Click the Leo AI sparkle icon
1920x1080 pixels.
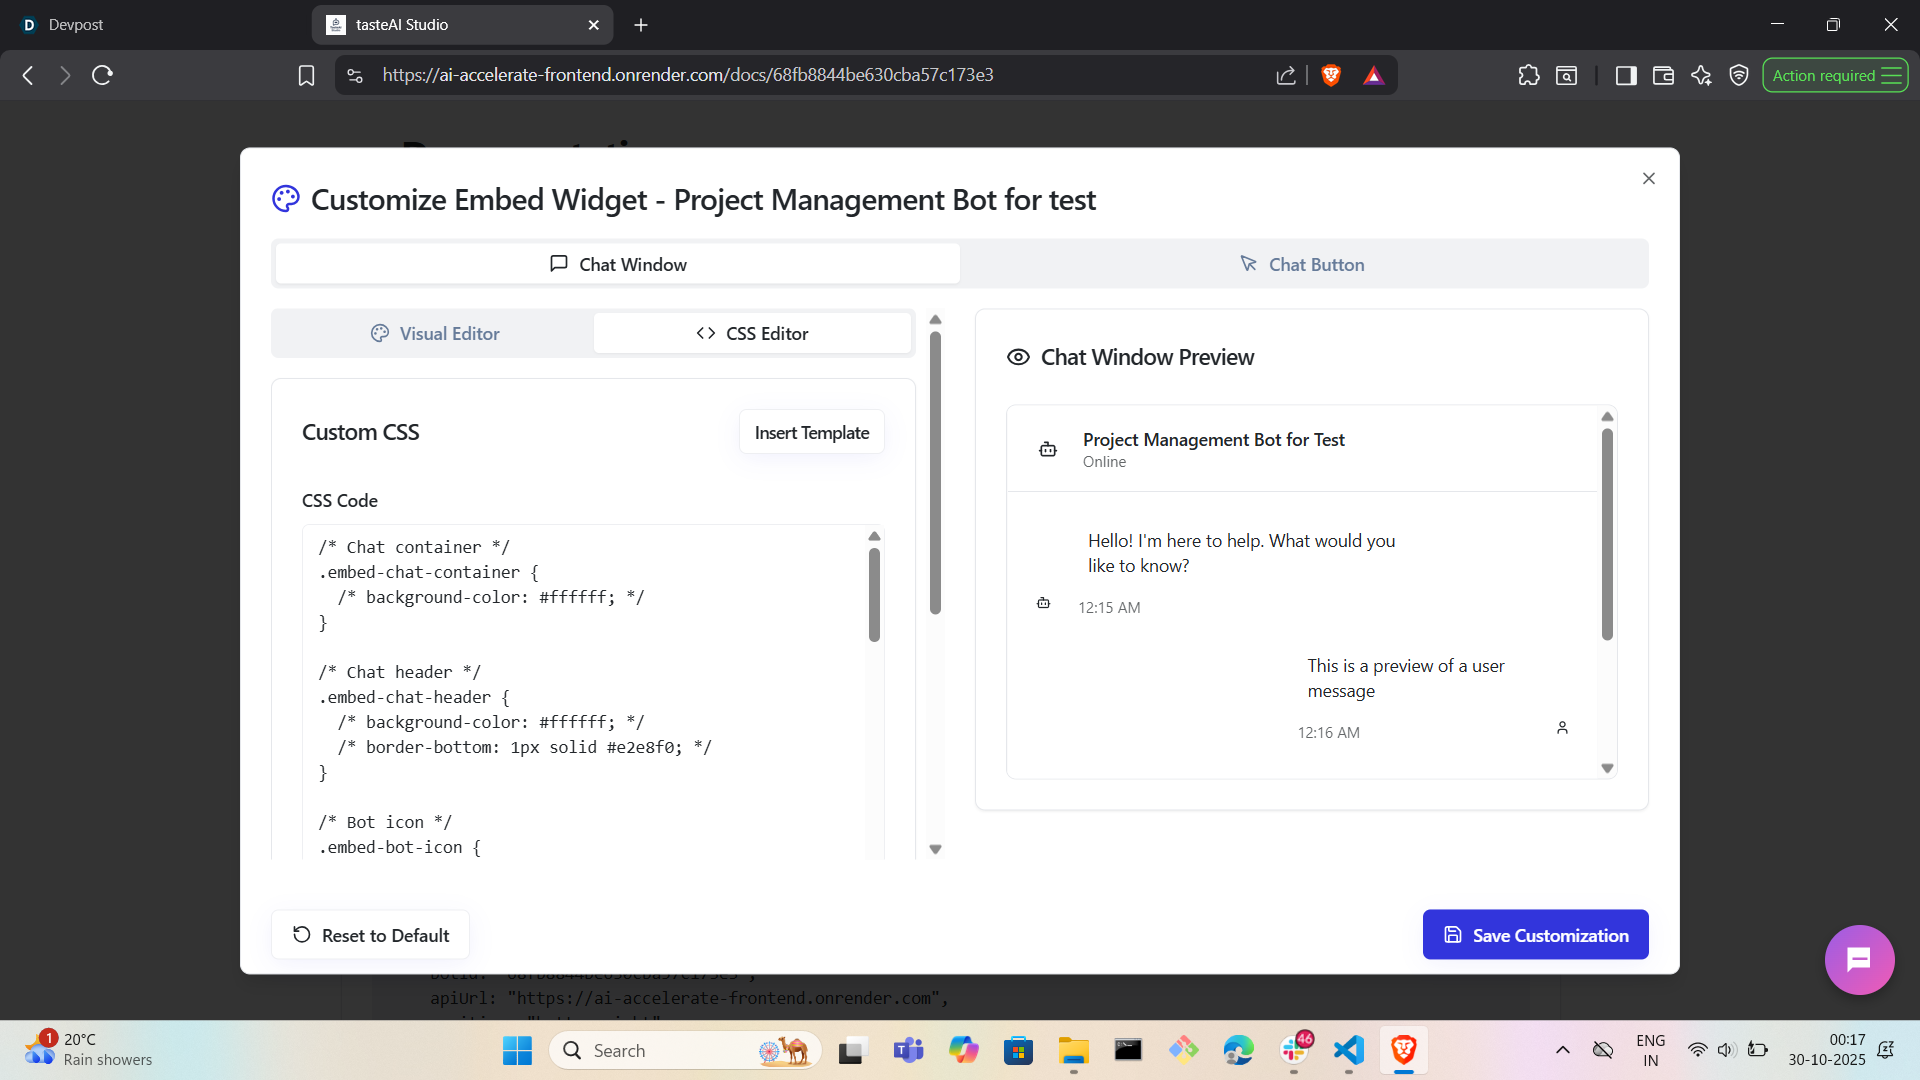pos(1701,75)
